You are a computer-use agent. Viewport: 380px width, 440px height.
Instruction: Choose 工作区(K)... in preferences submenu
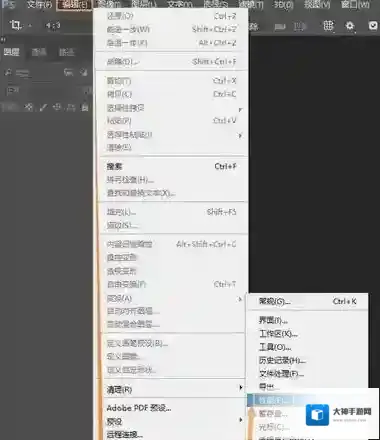[307, 334]
